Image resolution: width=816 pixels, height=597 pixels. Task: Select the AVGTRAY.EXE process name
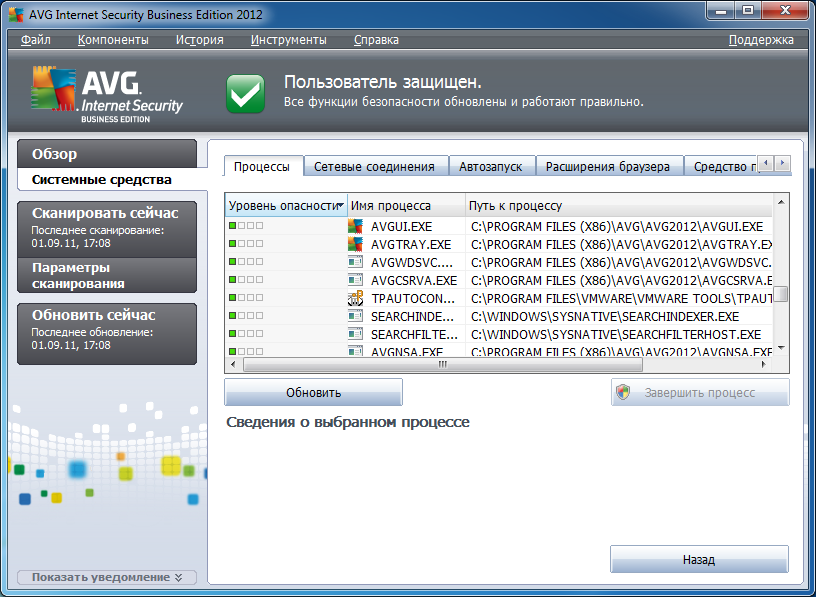click(x=411, y=245)
